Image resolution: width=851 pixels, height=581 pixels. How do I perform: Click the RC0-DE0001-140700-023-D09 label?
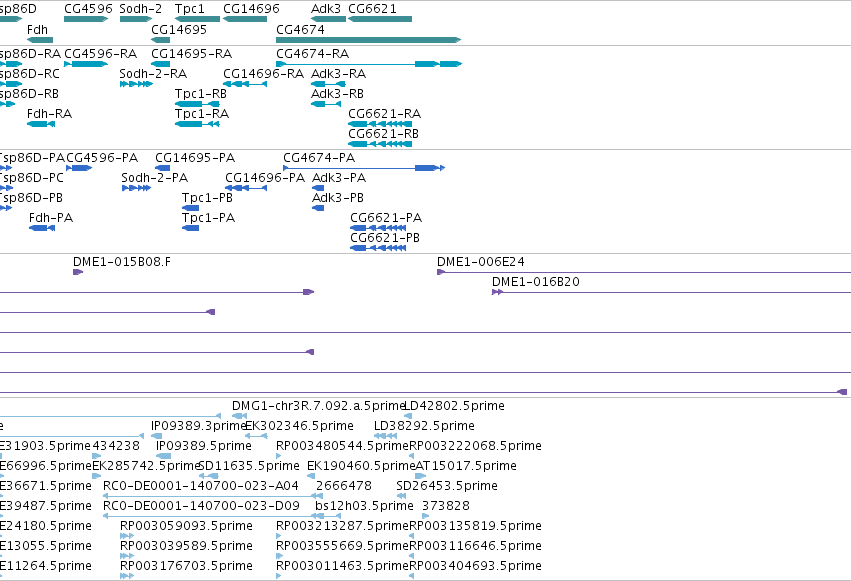pyautogui.click(x=201, y=506)
